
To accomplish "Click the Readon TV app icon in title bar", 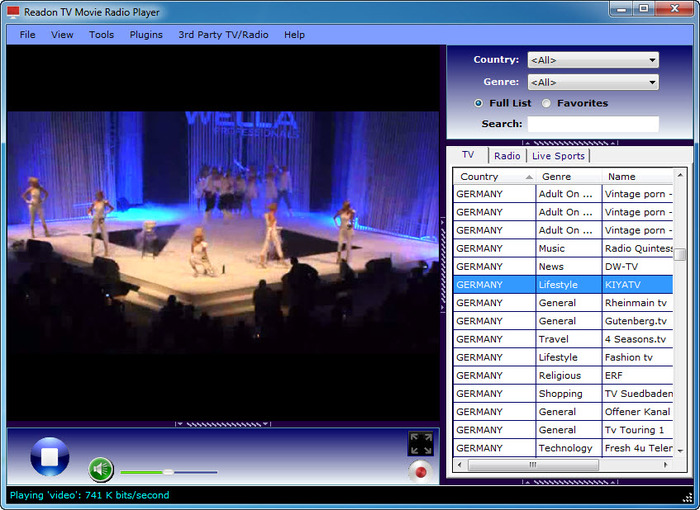I will pyautogui.click(x=13, y=12).
